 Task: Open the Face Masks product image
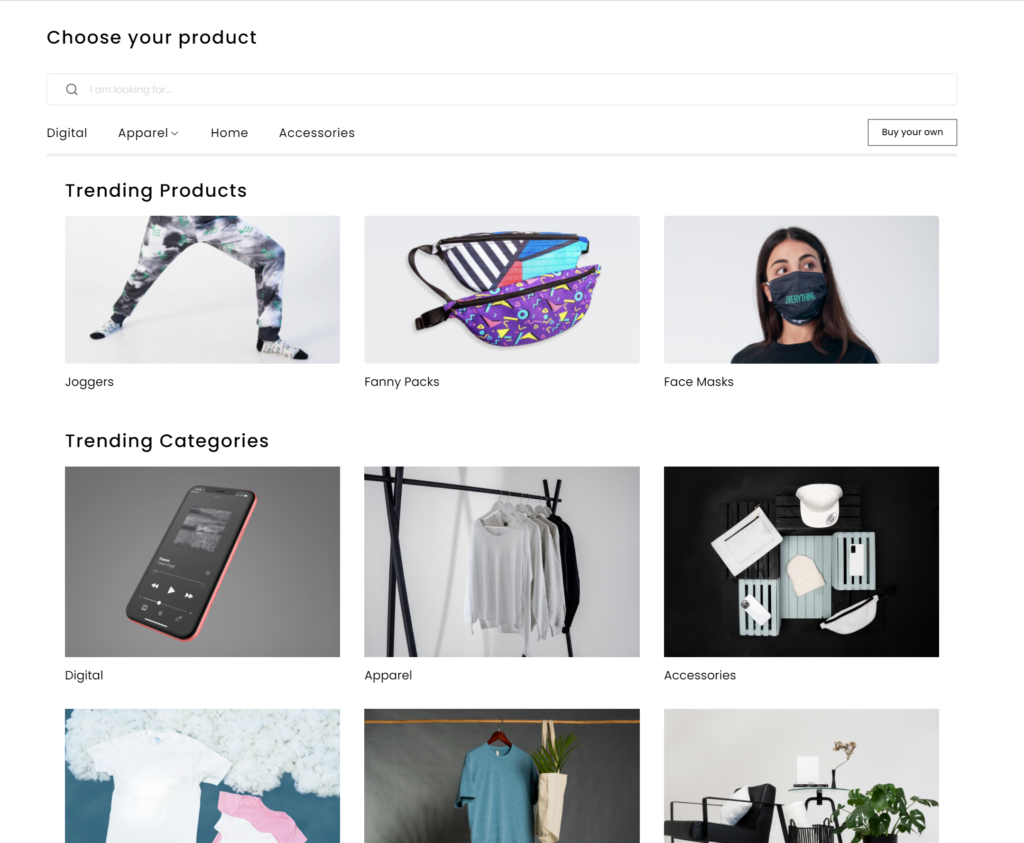[801, 289]
